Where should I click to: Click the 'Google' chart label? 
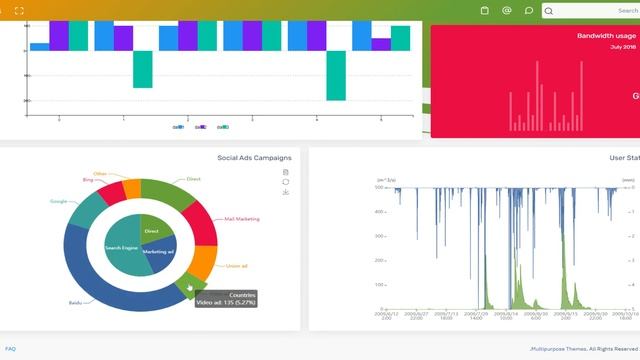click(58, 201)
